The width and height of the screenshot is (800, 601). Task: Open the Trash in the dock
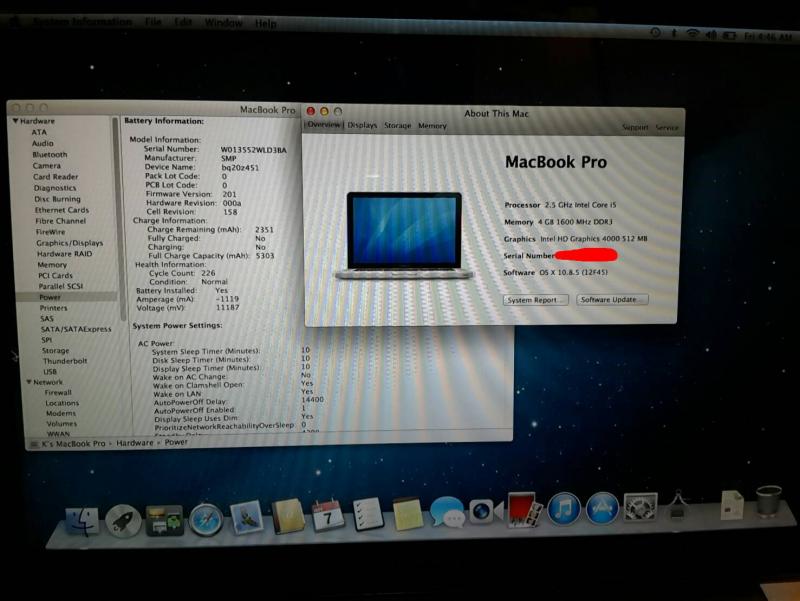point(768,501)
